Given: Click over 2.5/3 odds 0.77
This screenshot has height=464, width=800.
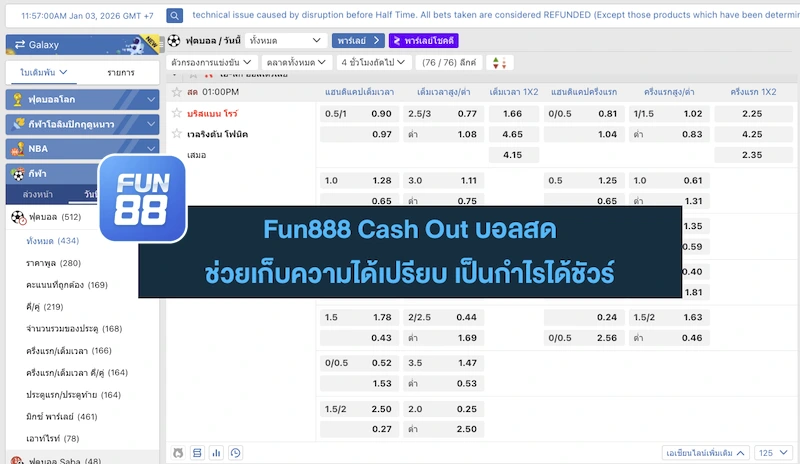Looking at the screenshot, I should pos(443,113).
